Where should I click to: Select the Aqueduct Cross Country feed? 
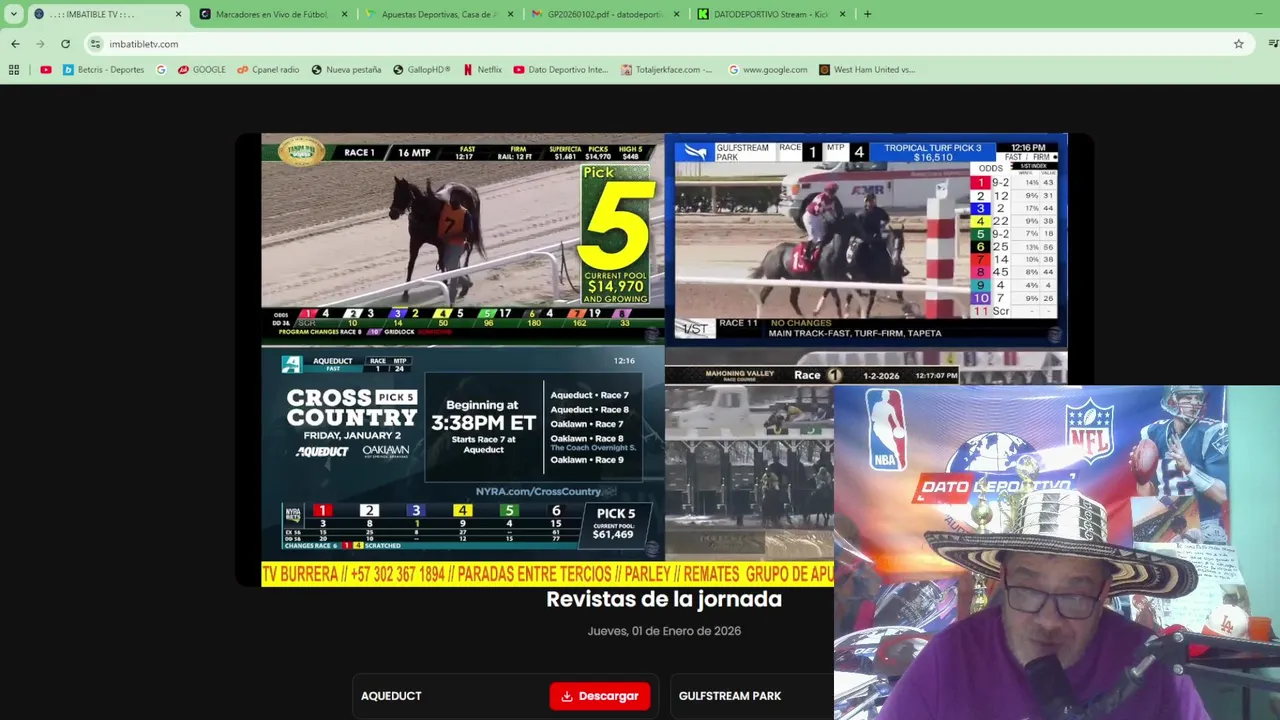click(x=462, y=453)
